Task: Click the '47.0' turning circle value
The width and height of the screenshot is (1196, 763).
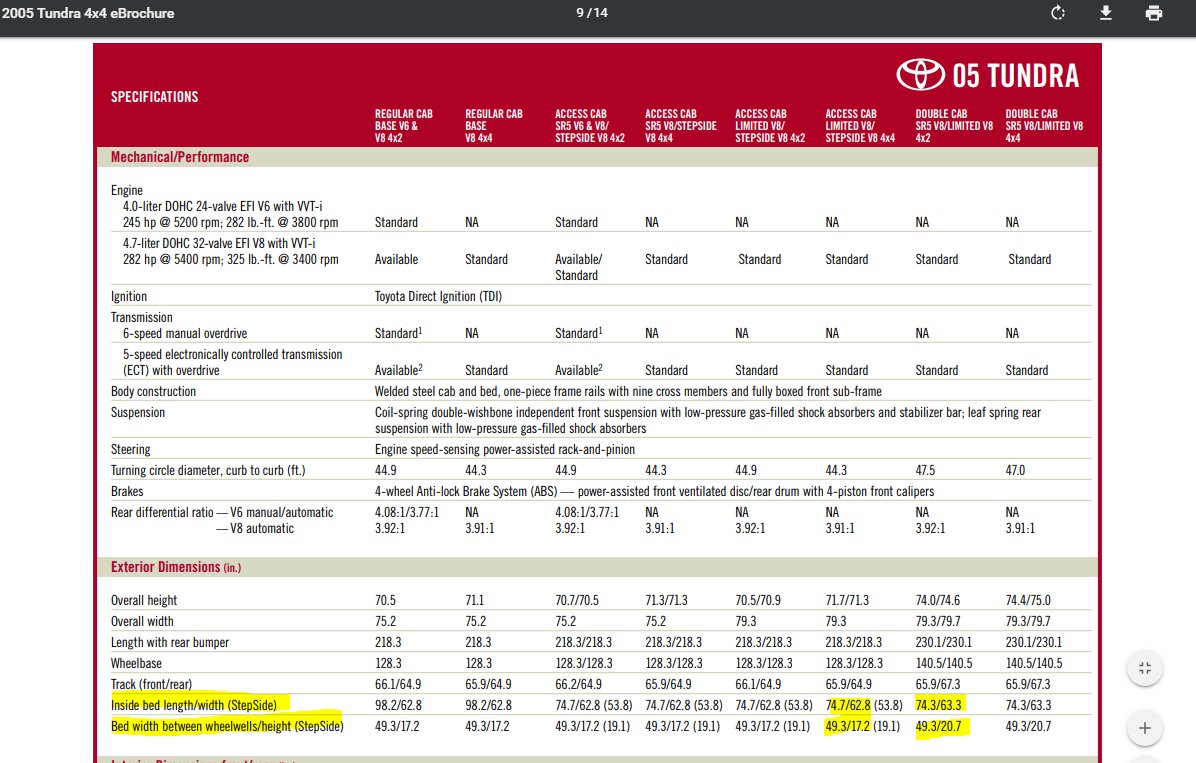Action: point(1015,471)
